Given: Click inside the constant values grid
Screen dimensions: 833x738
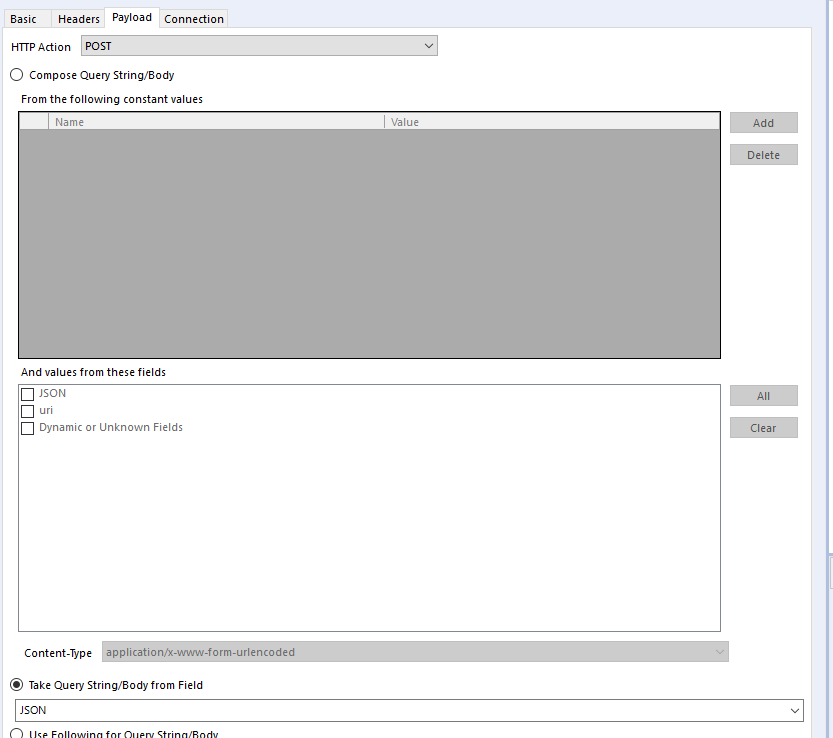Looking at the screenshot, I should (370, 240).
